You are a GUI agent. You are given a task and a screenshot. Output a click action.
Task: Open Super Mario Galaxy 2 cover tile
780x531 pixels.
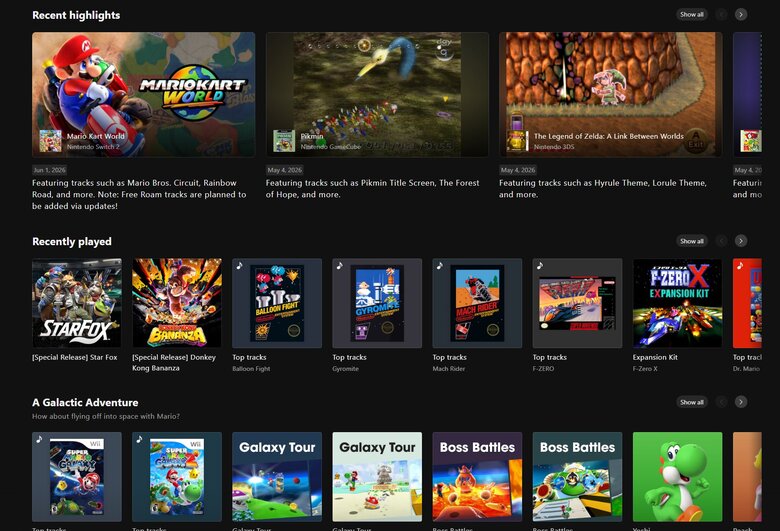[177, 477]
